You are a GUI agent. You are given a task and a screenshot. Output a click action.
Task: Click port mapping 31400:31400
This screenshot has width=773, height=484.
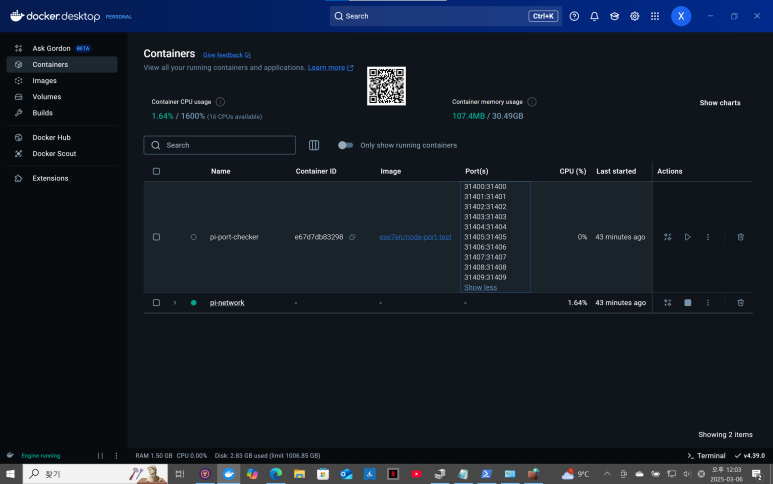(485, 187)
